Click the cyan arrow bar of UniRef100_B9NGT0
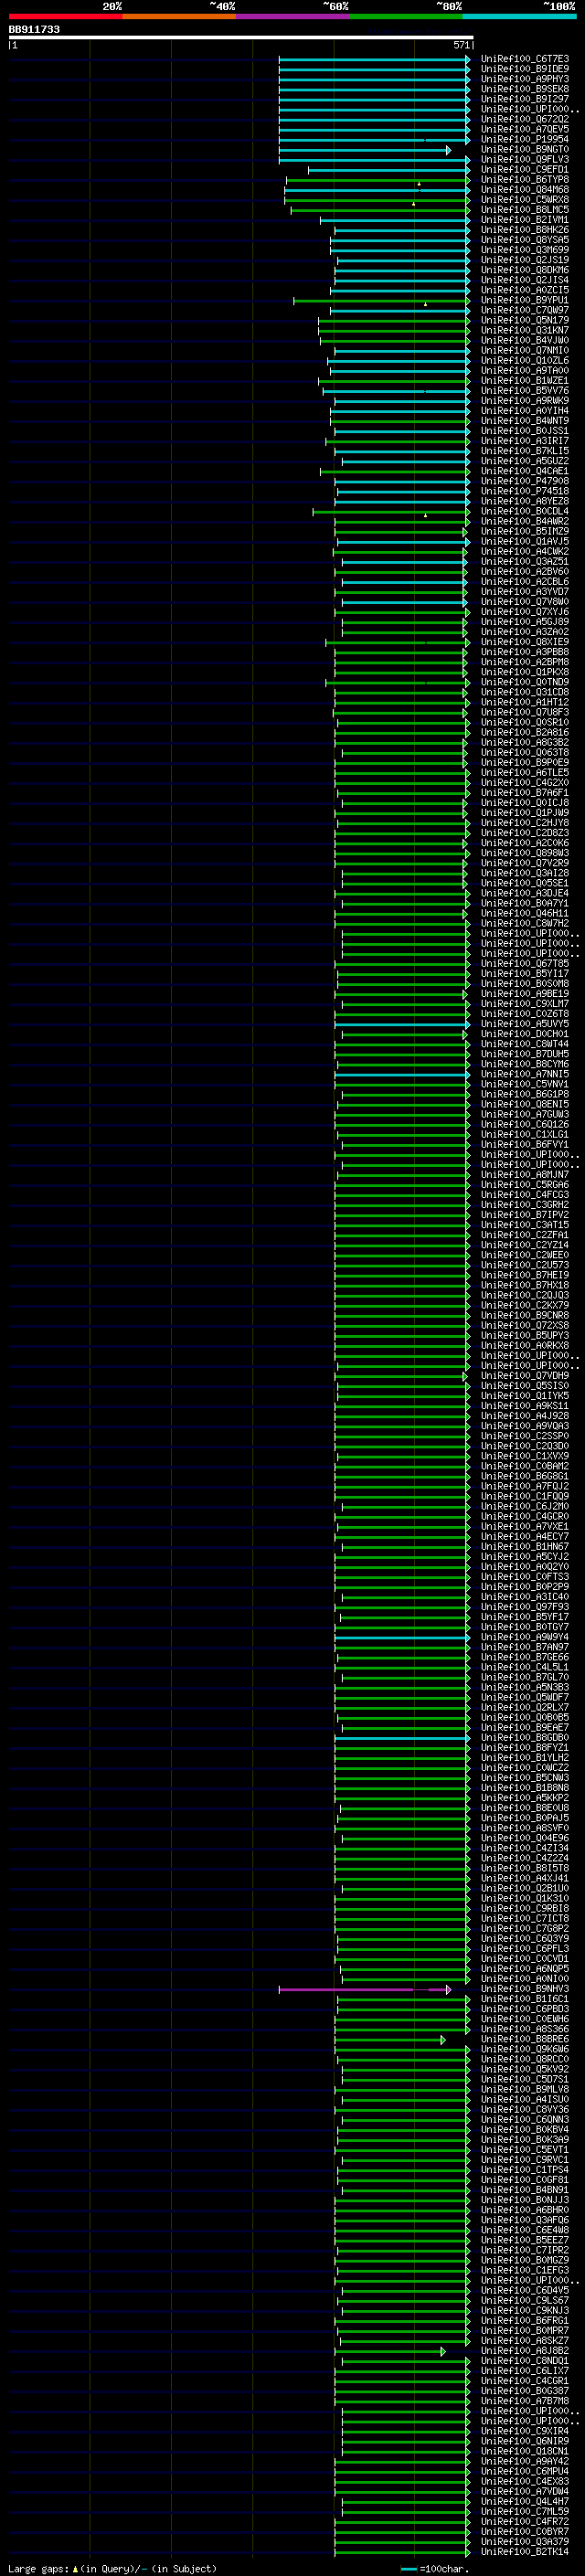This screenshot has height=2576, width=585. 365,149
